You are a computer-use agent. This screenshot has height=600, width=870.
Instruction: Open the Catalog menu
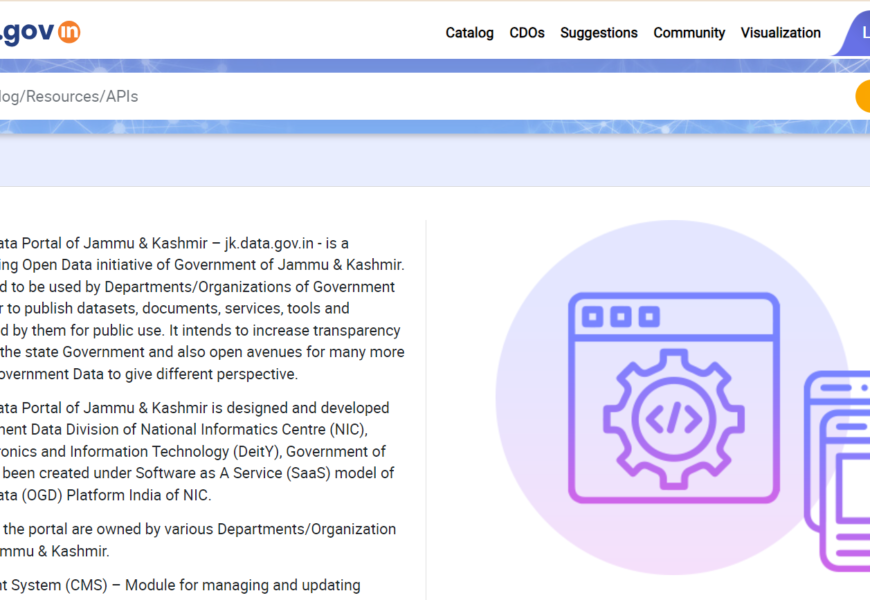[469, 33]
